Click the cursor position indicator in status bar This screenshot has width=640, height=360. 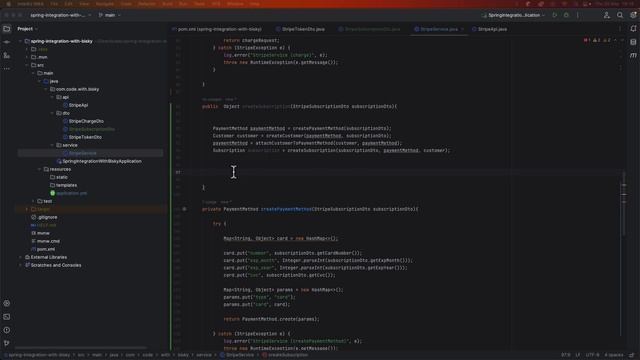(x=566, y=355)
